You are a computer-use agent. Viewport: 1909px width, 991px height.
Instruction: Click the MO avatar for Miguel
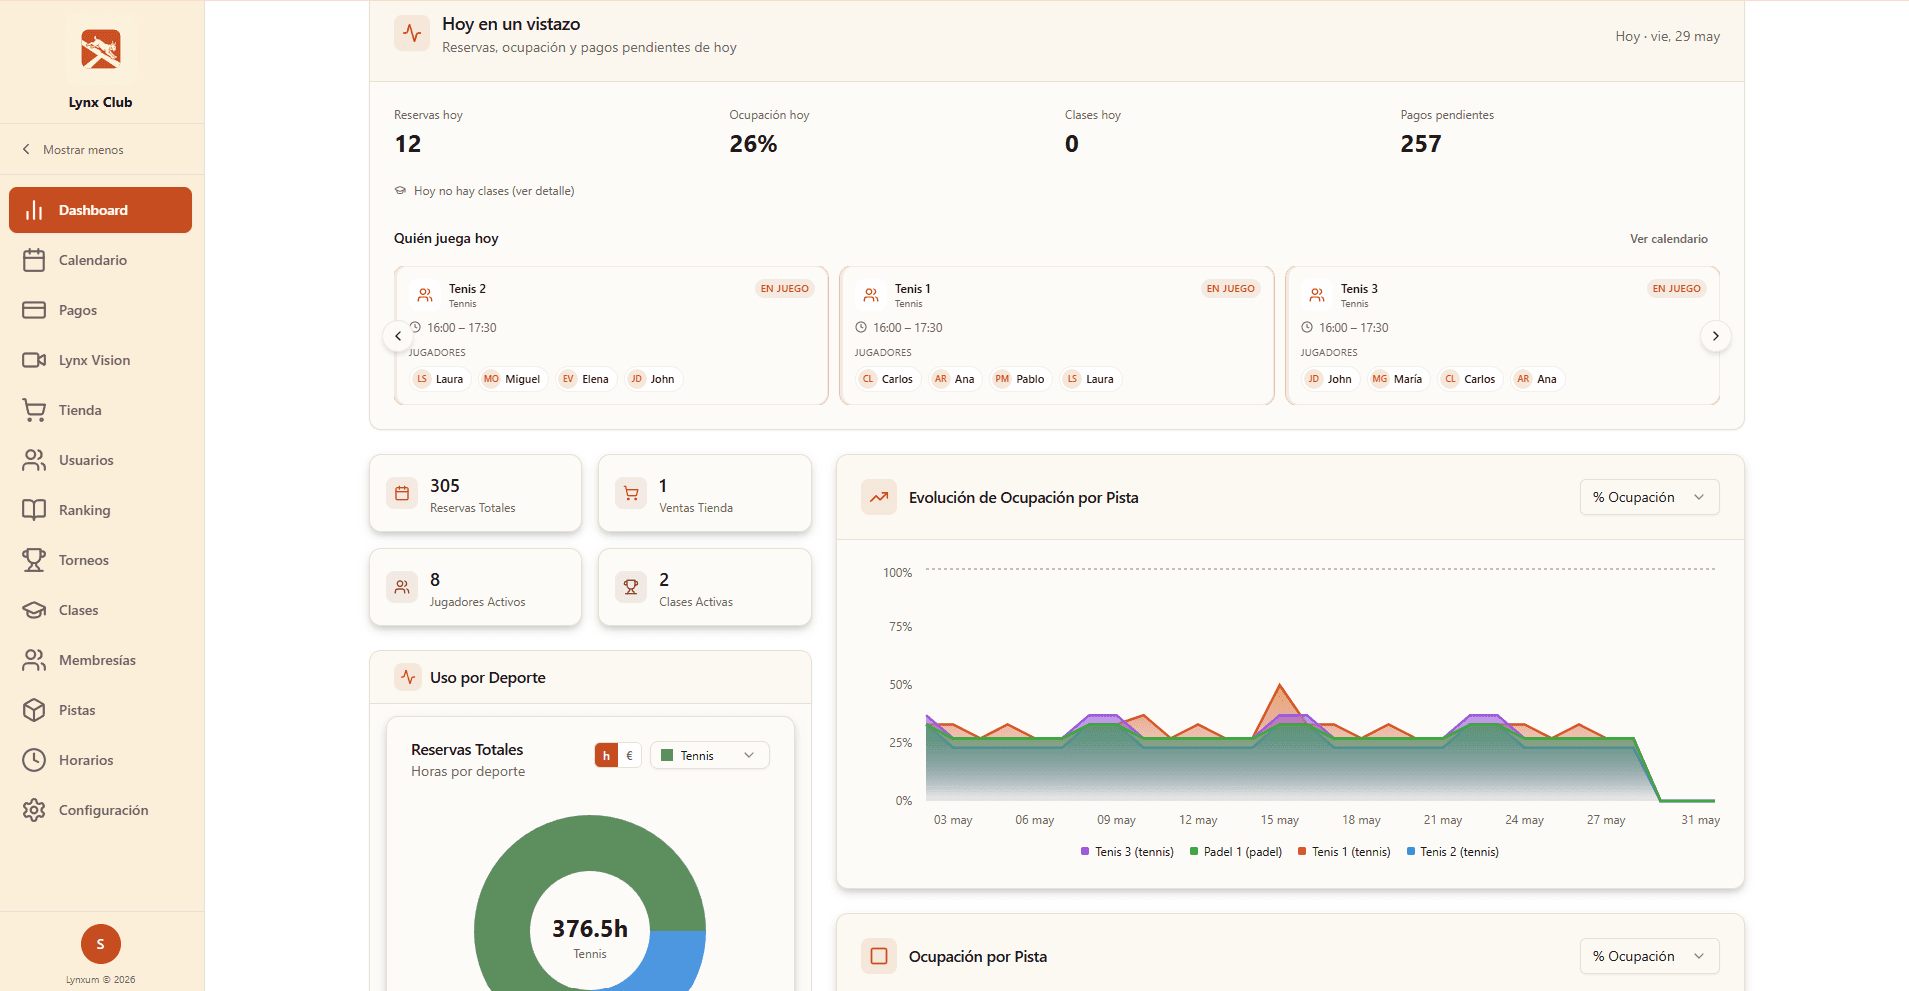[x=491, y=379]
